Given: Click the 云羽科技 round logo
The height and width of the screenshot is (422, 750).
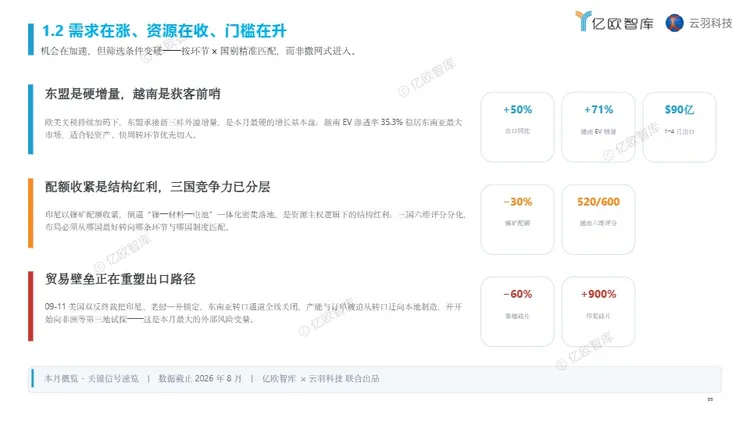Looking at the screenshot, I should click(674, 22).
